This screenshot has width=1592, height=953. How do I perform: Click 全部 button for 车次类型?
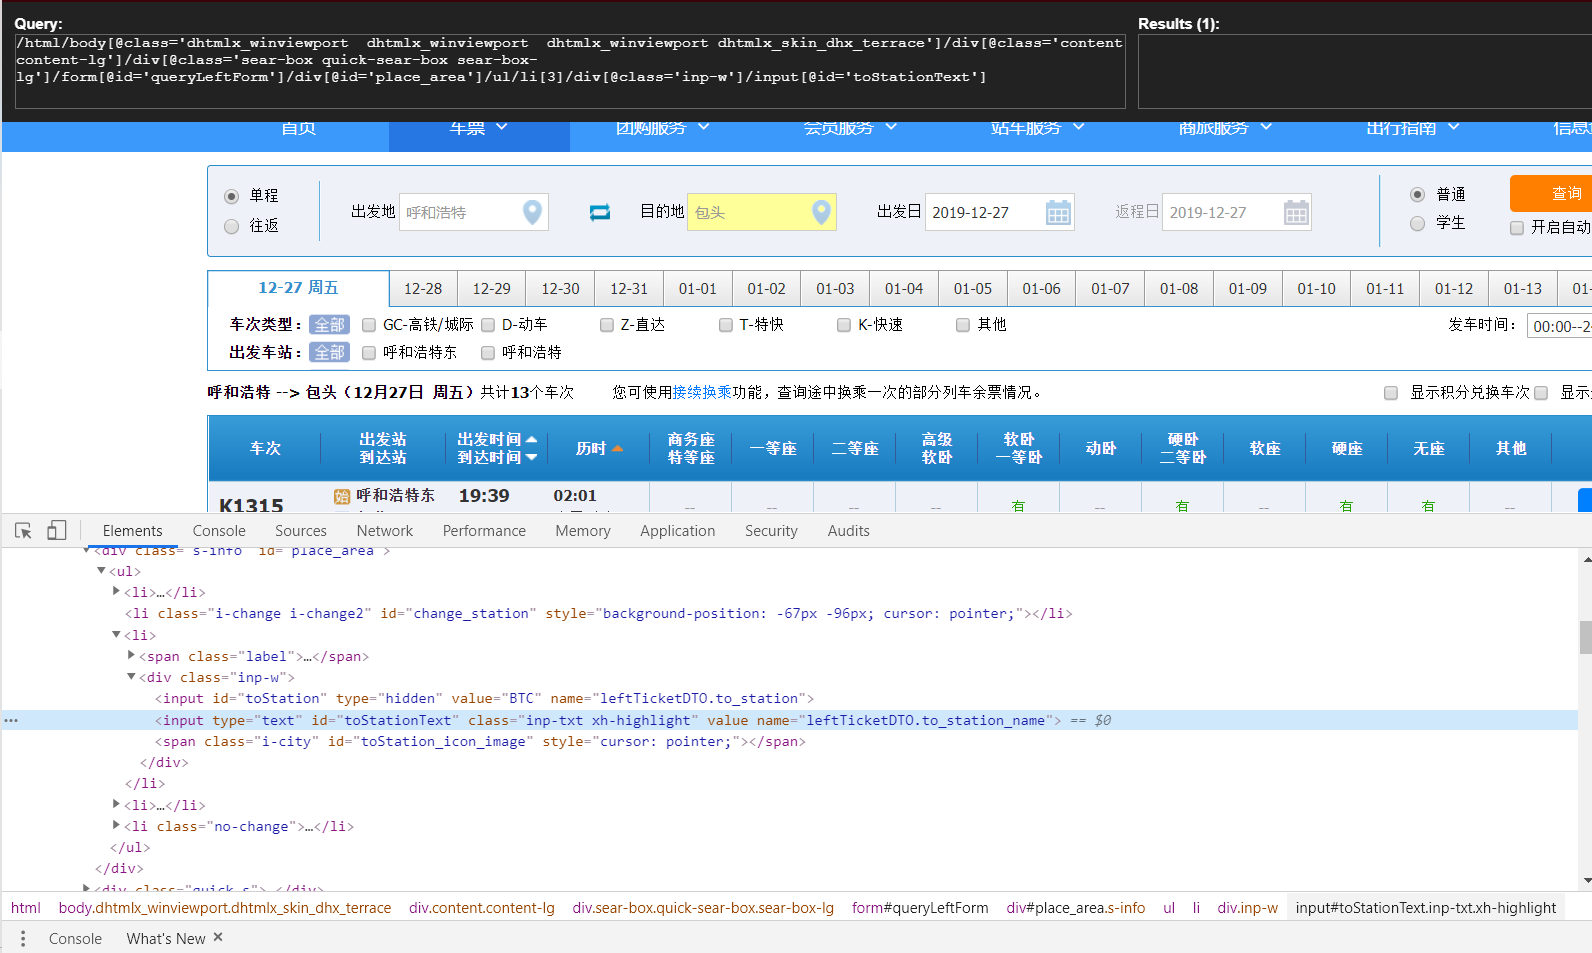tap(330, 325)
